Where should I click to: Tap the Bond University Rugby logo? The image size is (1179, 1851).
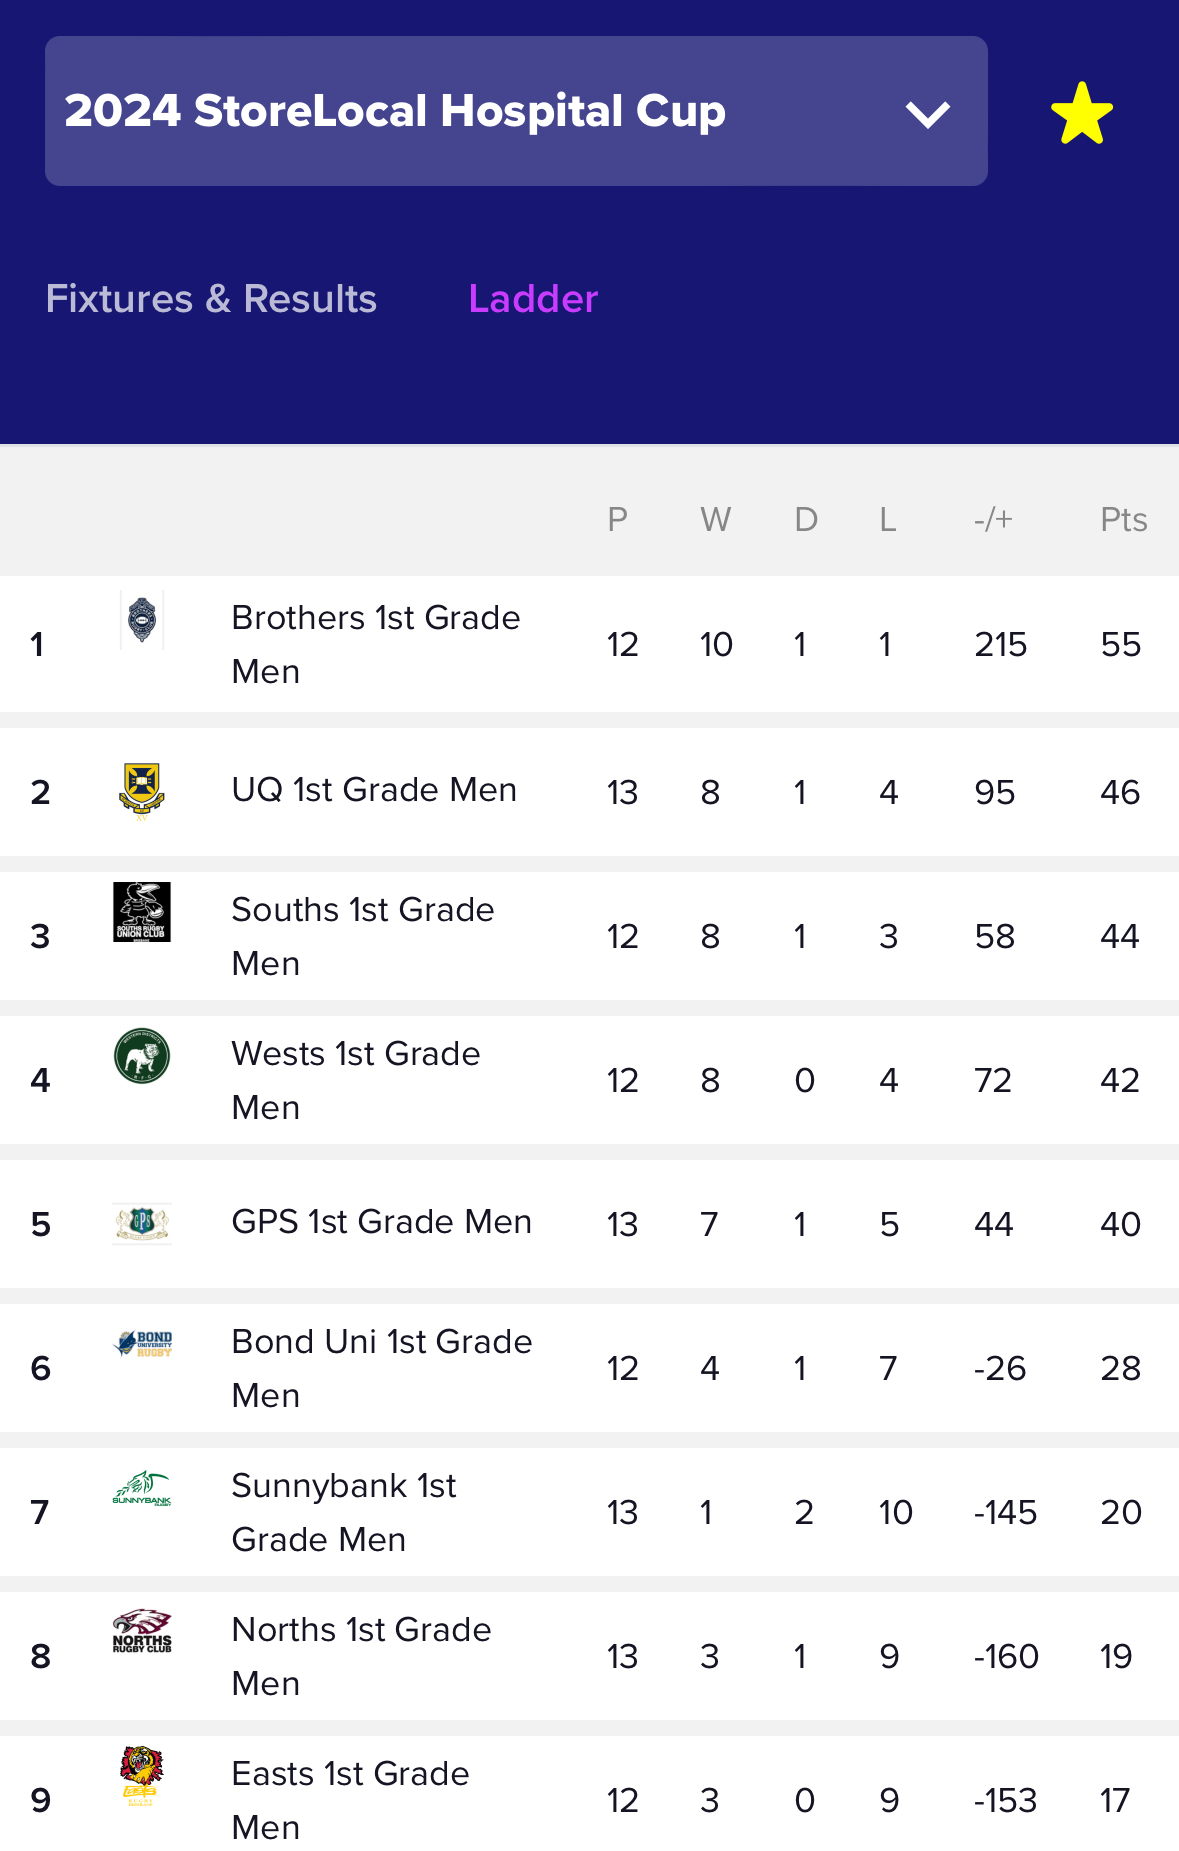pyautogui.click(x=143, y=1343)
